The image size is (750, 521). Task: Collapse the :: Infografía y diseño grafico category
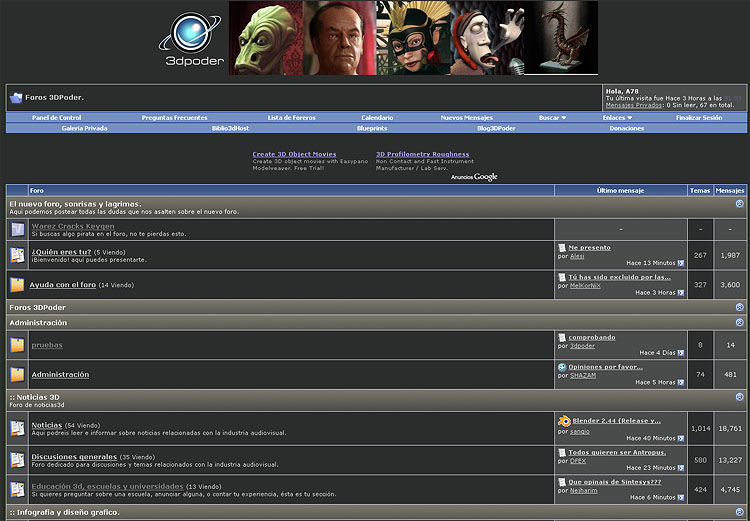click(739, 512)
